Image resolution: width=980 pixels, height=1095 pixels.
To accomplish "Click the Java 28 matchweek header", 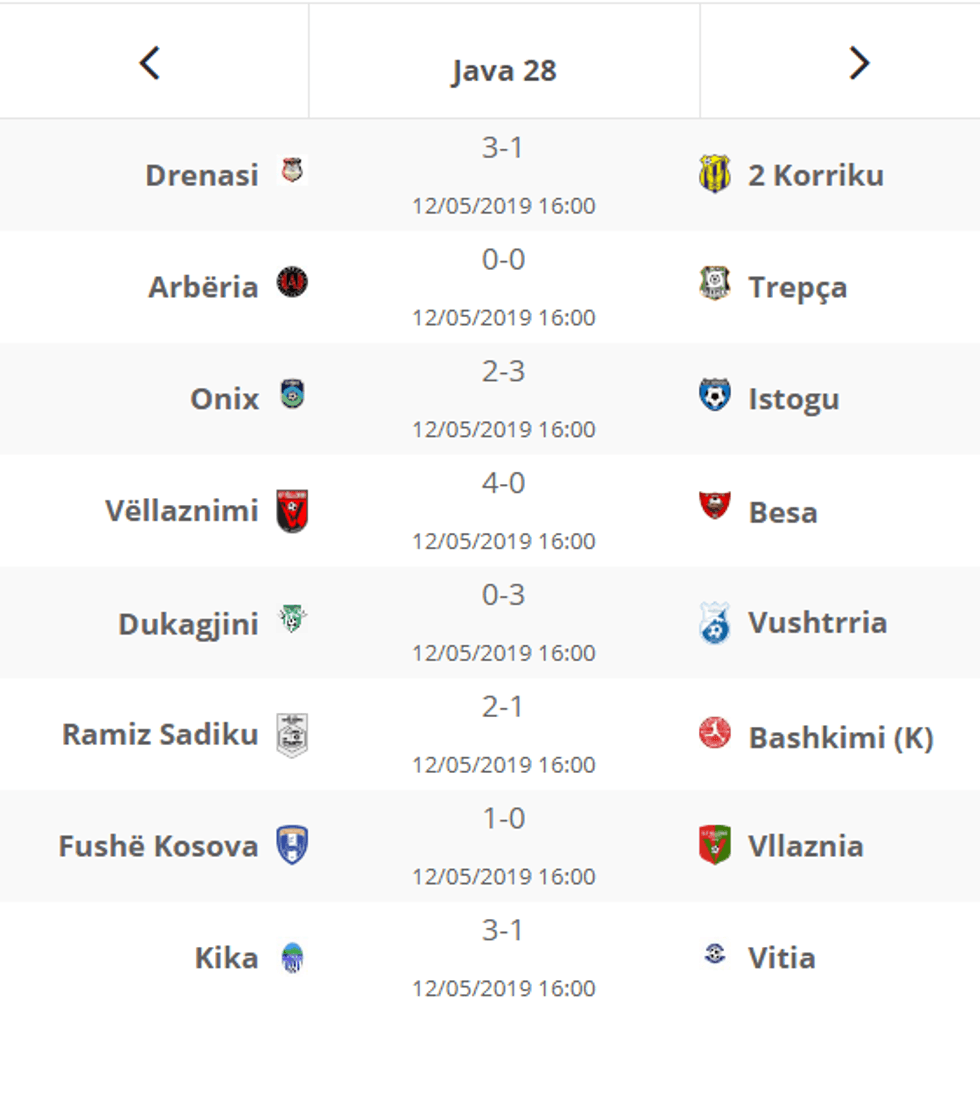I will (x=504, y=71).
